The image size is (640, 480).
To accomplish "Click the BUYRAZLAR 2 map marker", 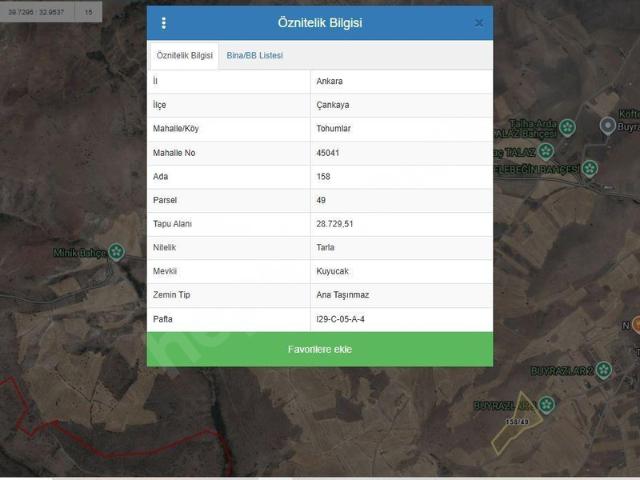I will click(604, 370).
